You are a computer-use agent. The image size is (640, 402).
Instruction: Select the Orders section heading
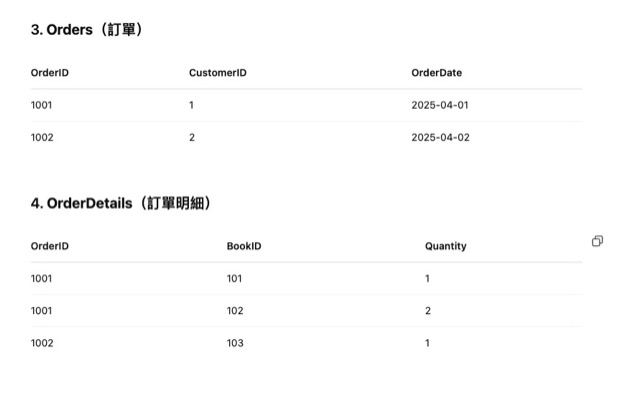pyautogui.click(x=87, y=30)
